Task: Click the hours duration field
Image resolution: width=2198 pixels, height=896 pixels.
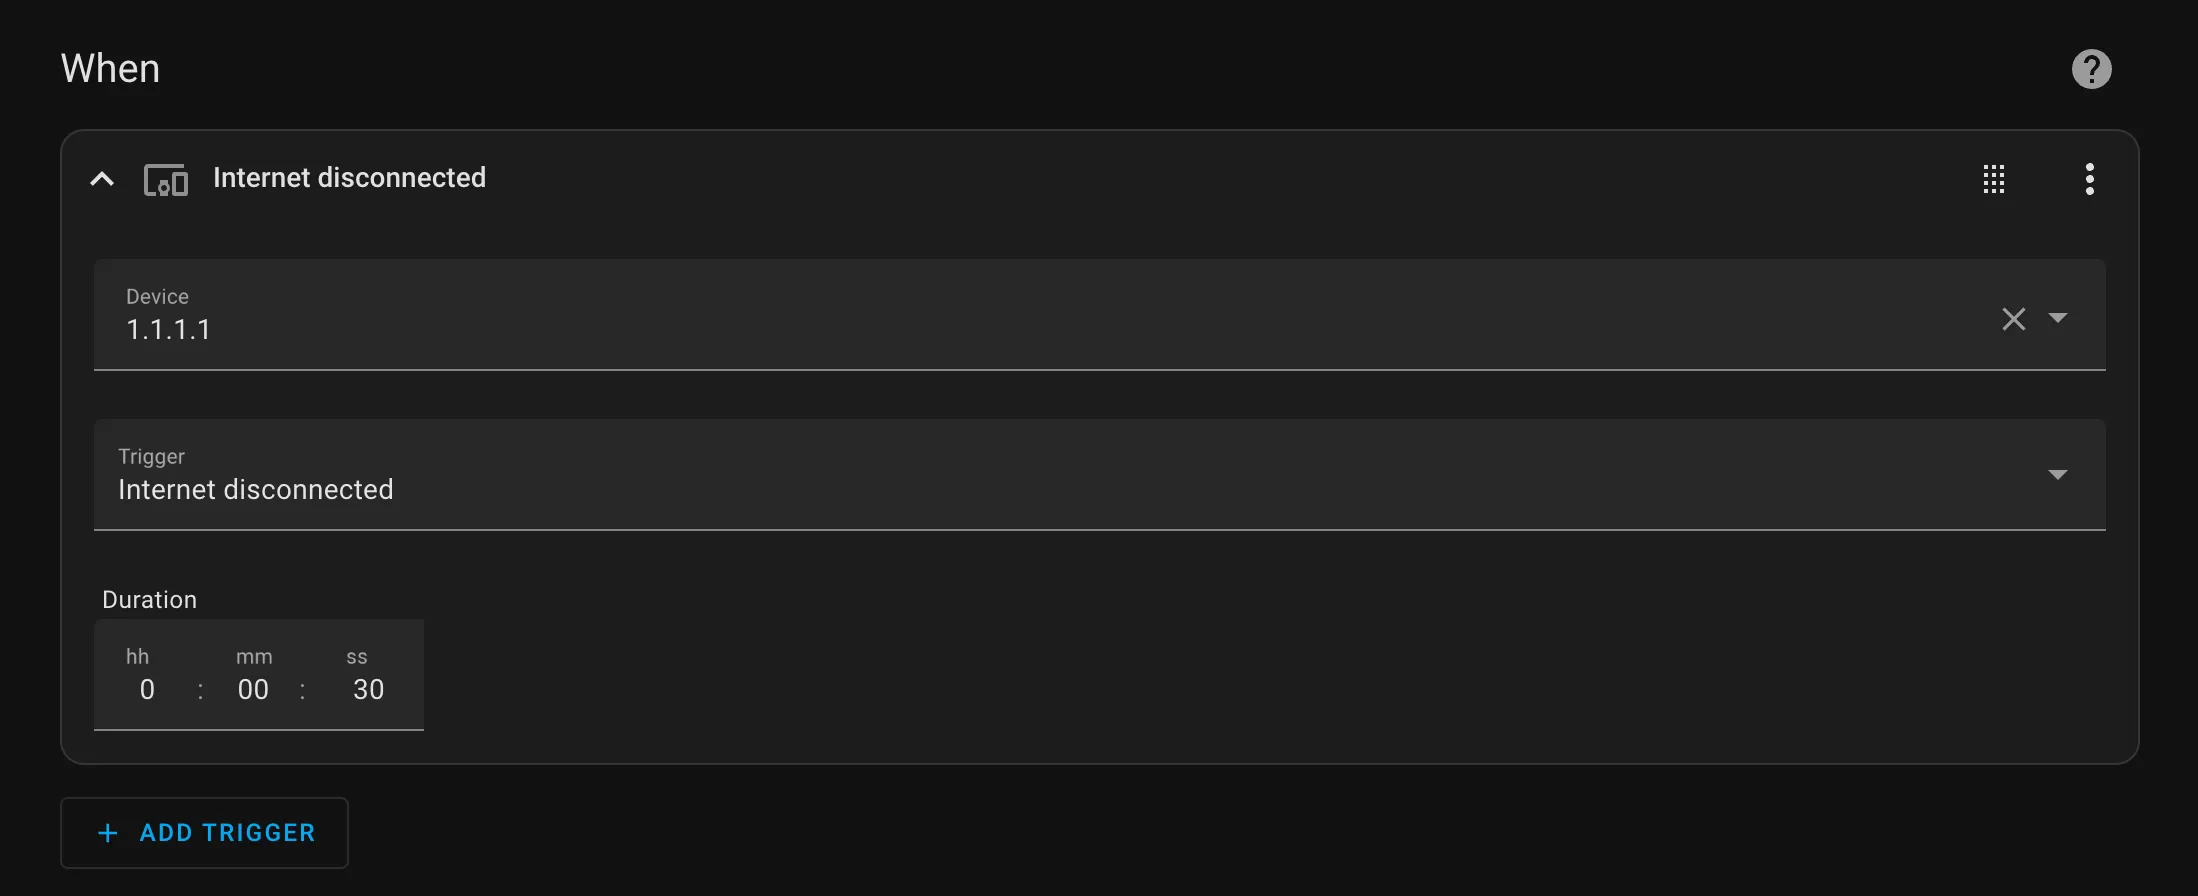Action: [x=147, y=690]
